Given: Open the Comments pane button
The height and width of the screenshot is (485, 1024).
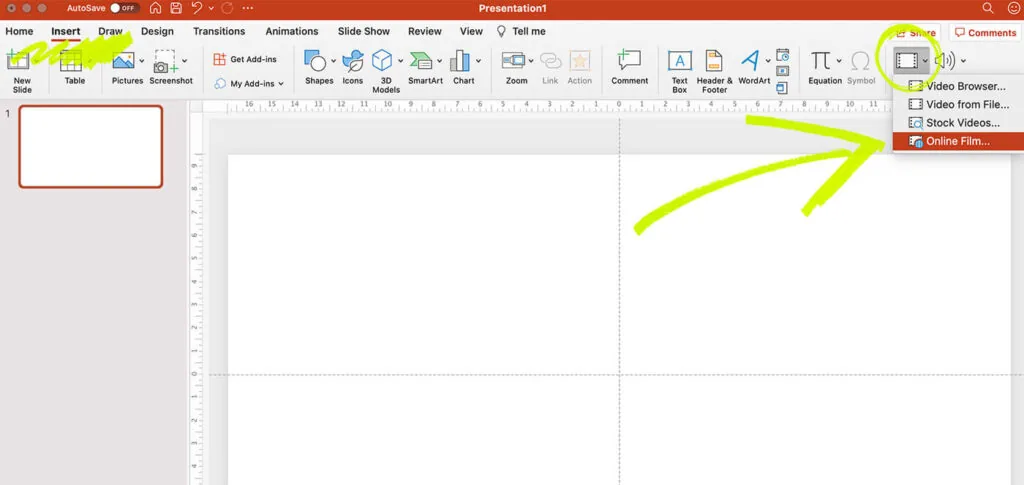Looking at the screenshot, I should coord(986,33).
